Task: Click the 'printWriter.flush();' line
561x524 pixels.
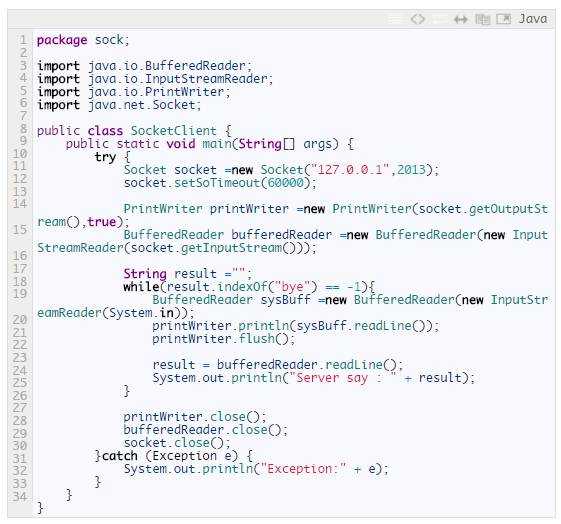Action: (x=224, y=339)
